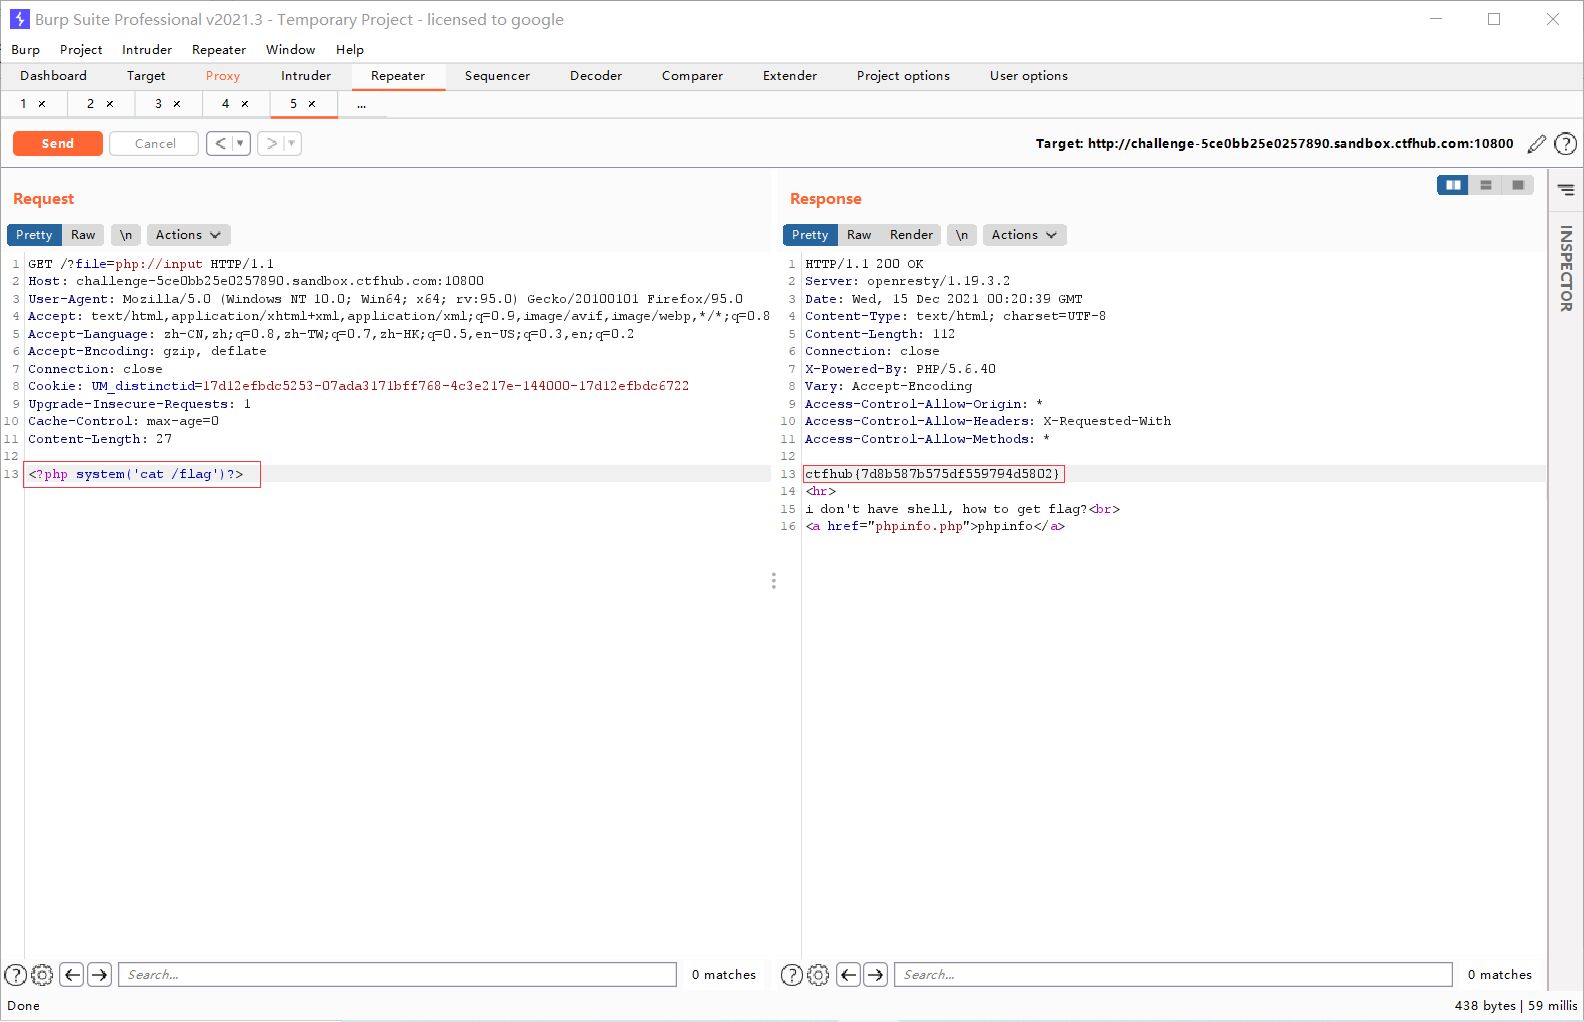Open the Help menu

click(x=350, y=50)
